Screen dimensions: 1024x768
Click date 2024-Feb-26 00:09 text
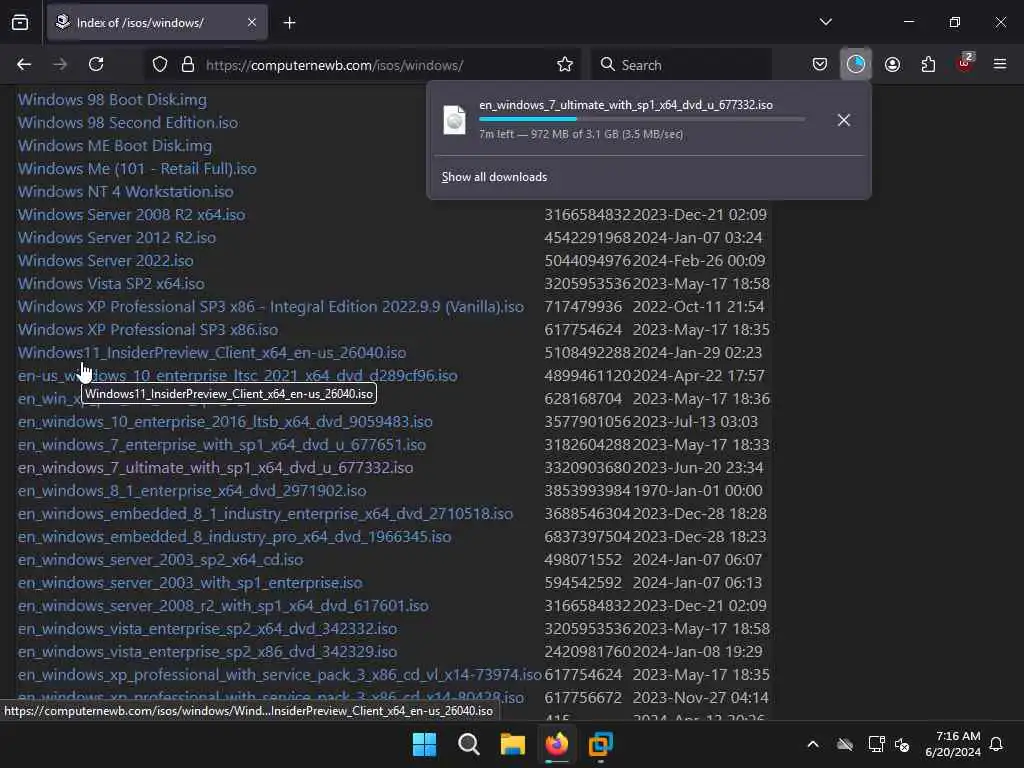point(699,261)
